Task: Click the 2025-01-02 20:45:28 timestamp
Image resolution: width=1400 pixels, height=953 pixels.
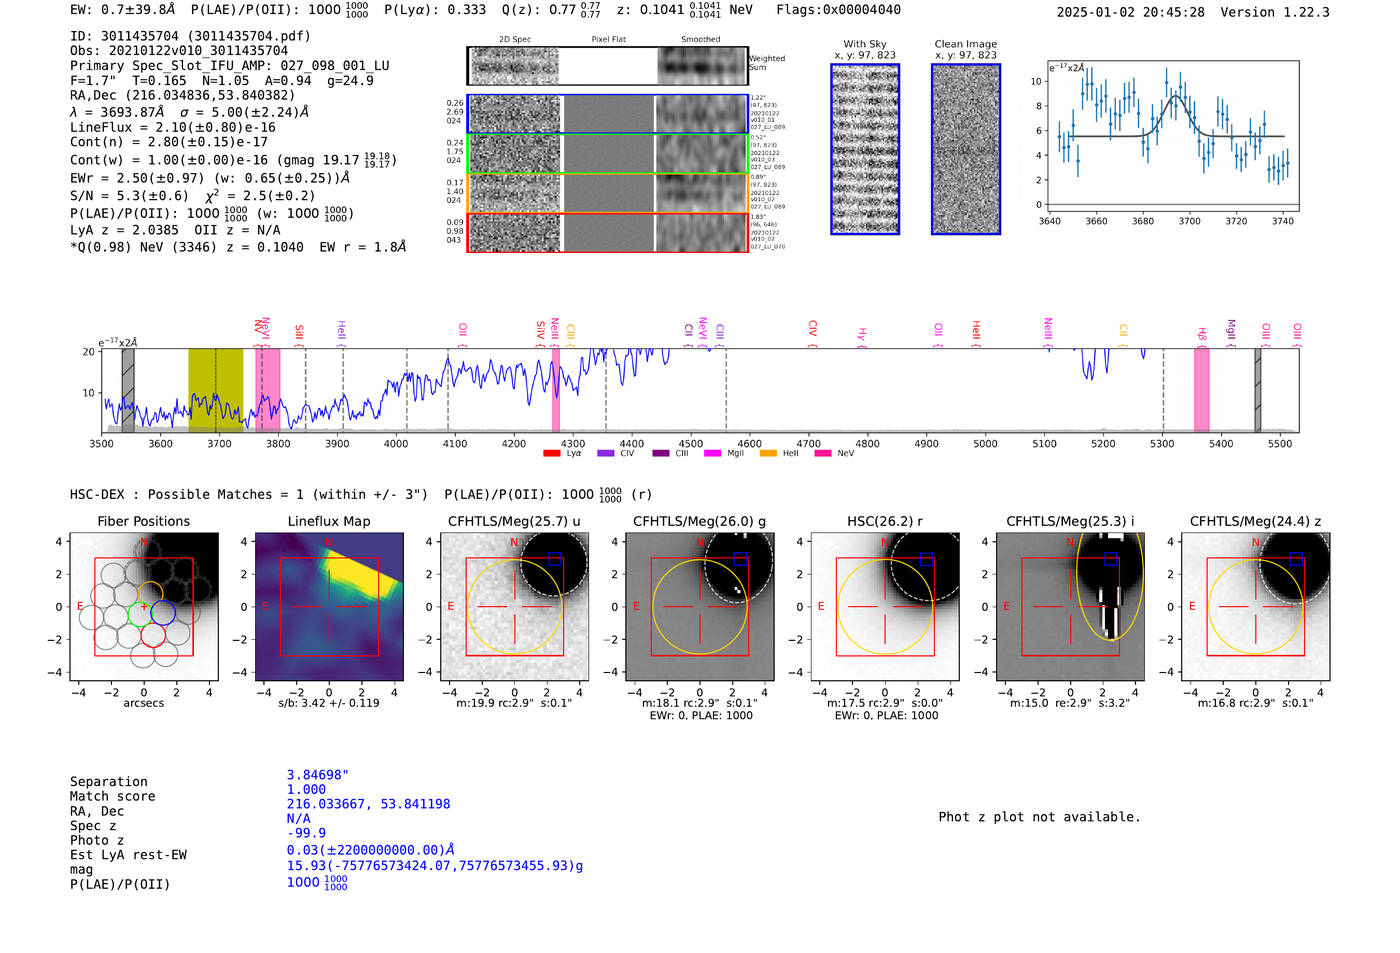Action: (x=1131, y=12)
